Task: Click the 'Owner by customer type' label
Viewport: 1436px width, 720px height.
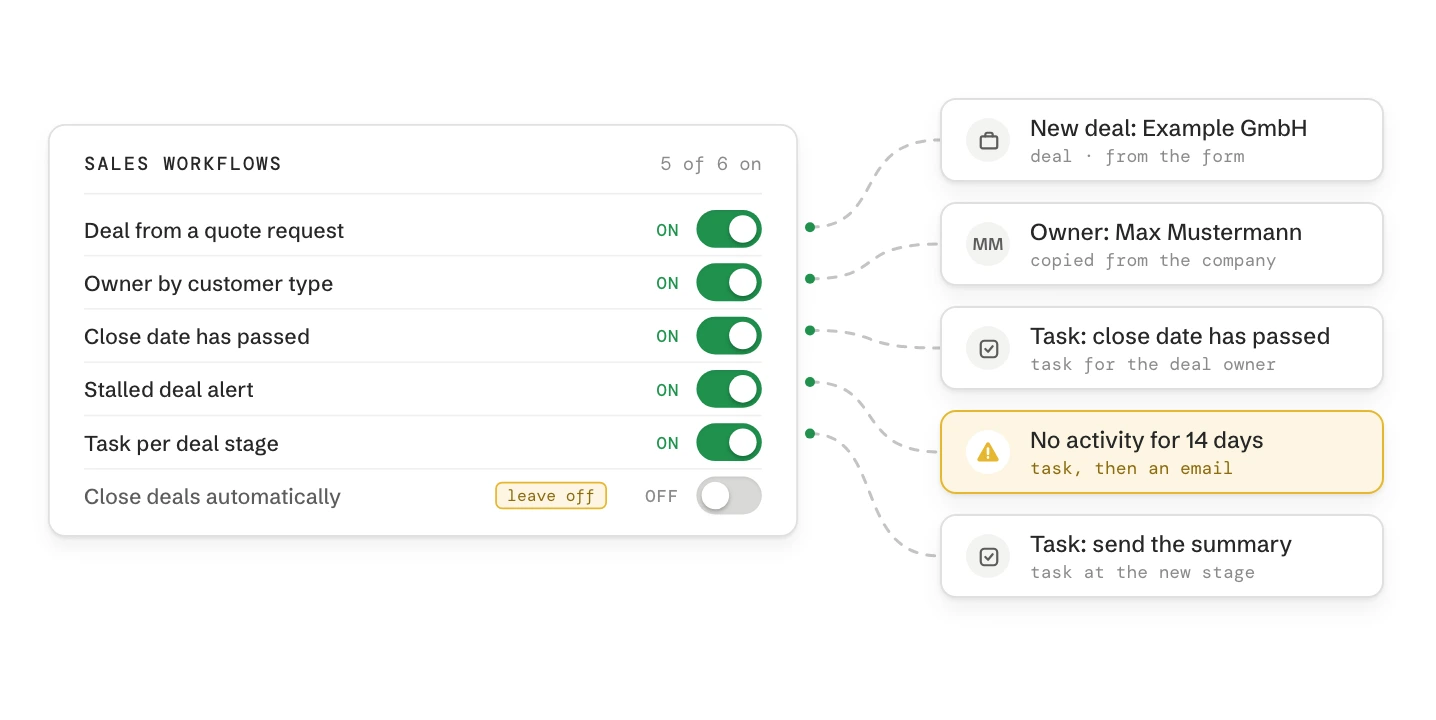Action: [209, 284]
